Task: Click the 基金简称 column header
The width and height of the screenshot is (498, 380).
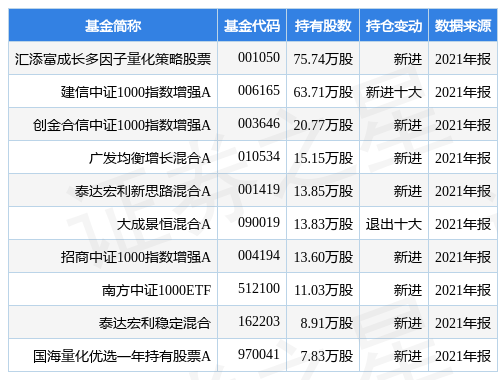Action: click(x=113, y=26)
